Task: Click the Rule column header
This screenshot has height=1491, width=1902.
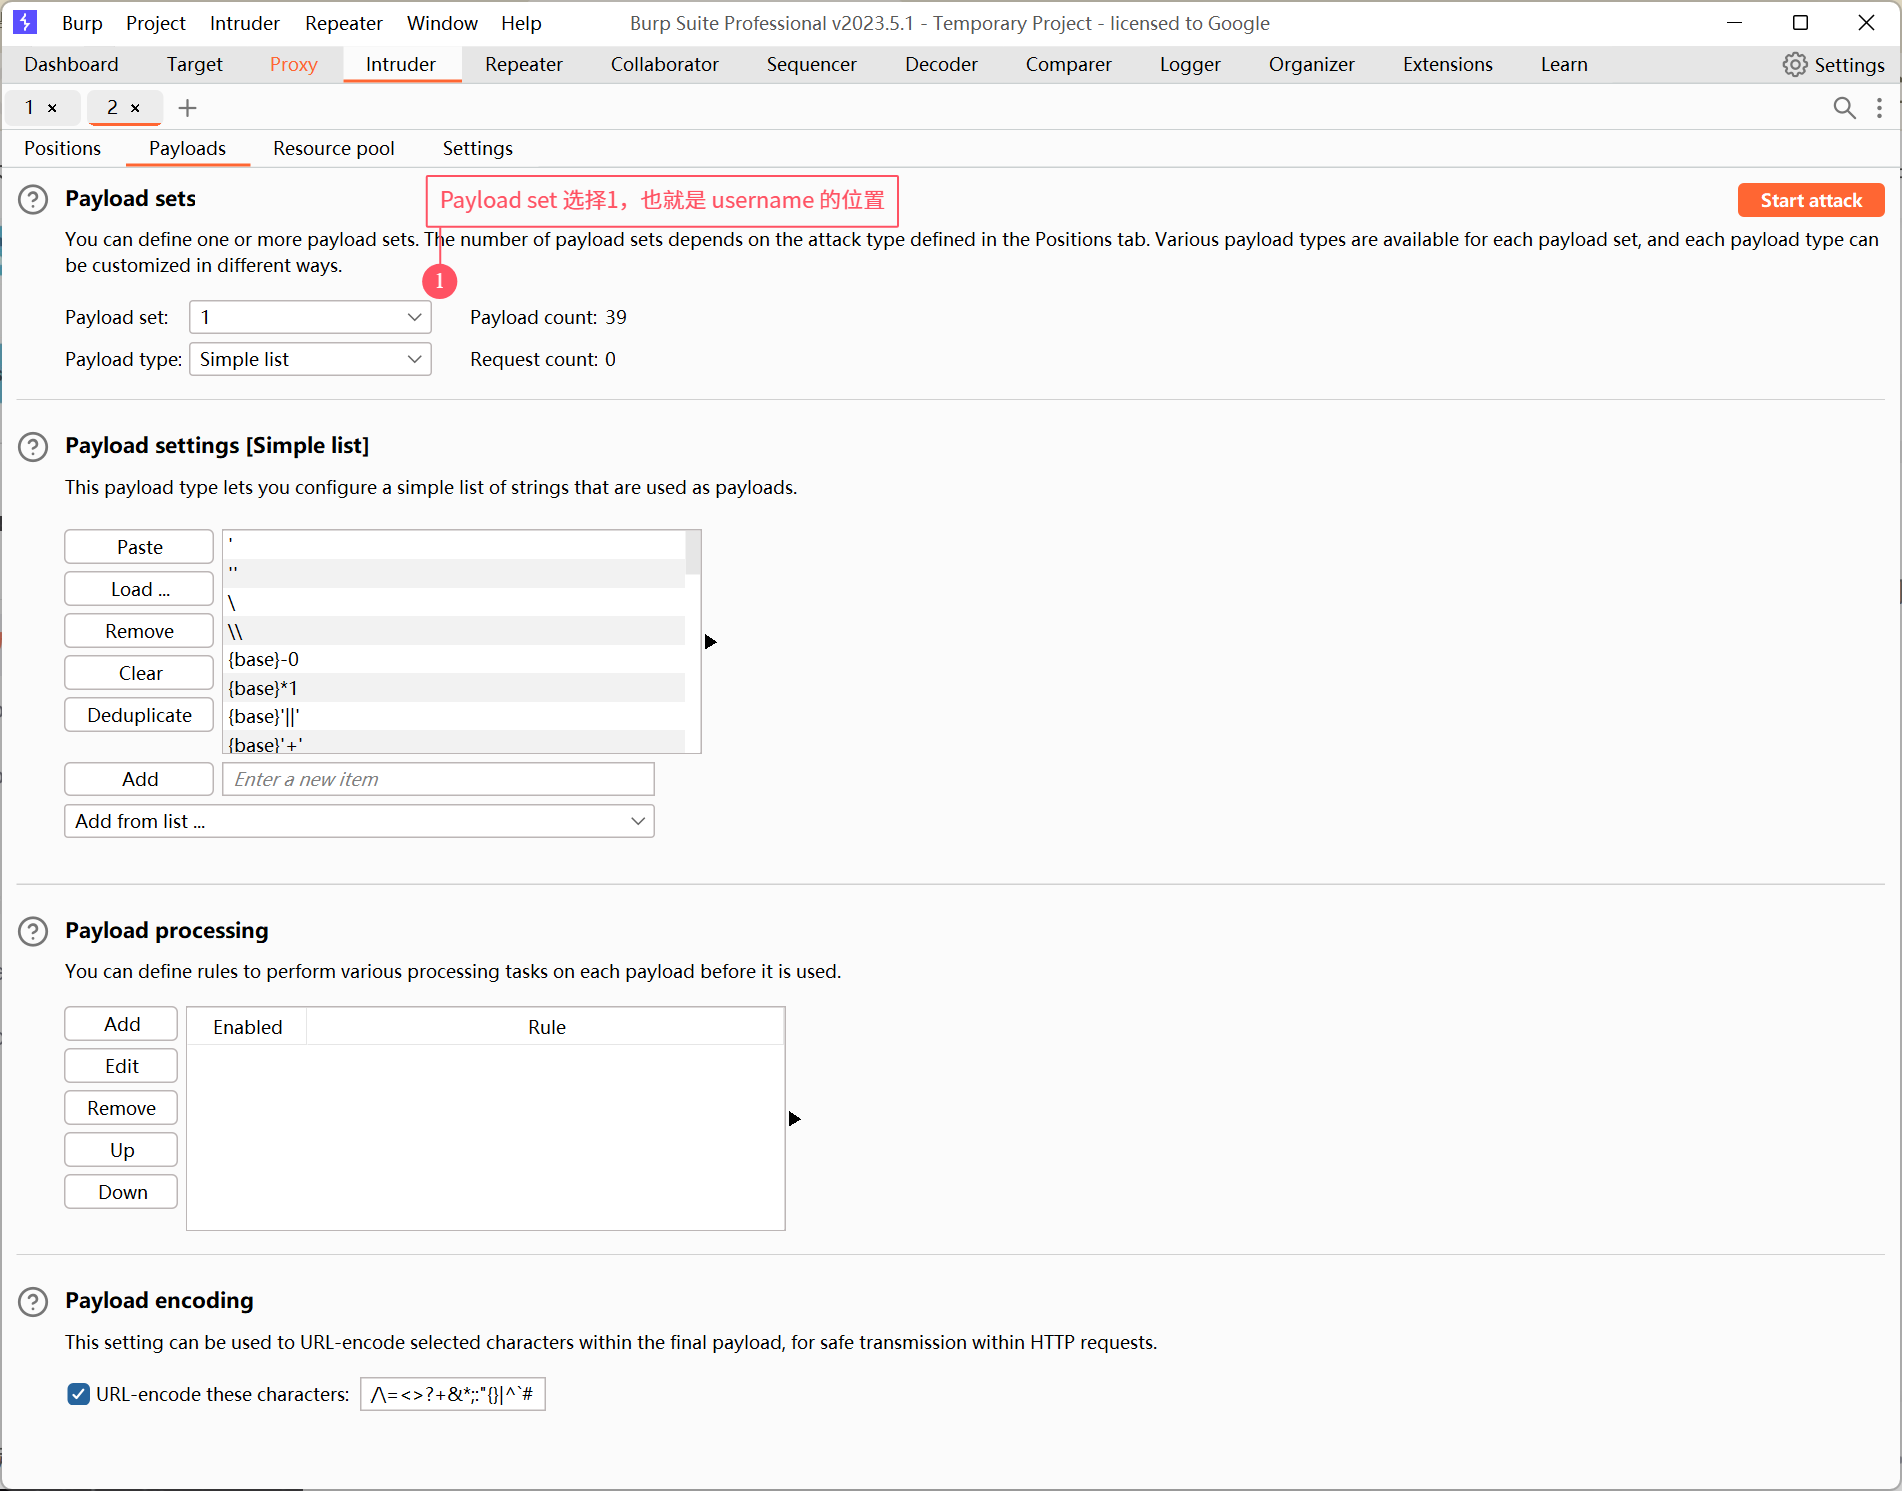Action: point(546,1027)
